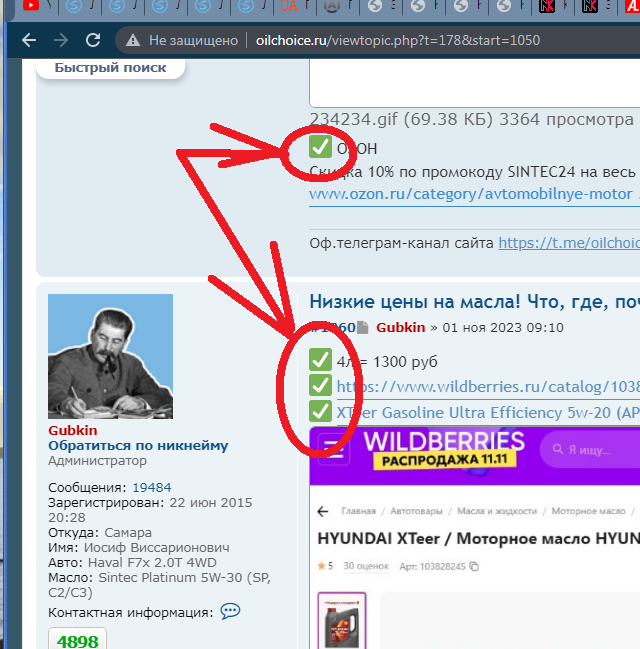
Task: Click the 'HYUNDAI XTeer / Моторное масло' product title
Action: [x=479, y=538]
